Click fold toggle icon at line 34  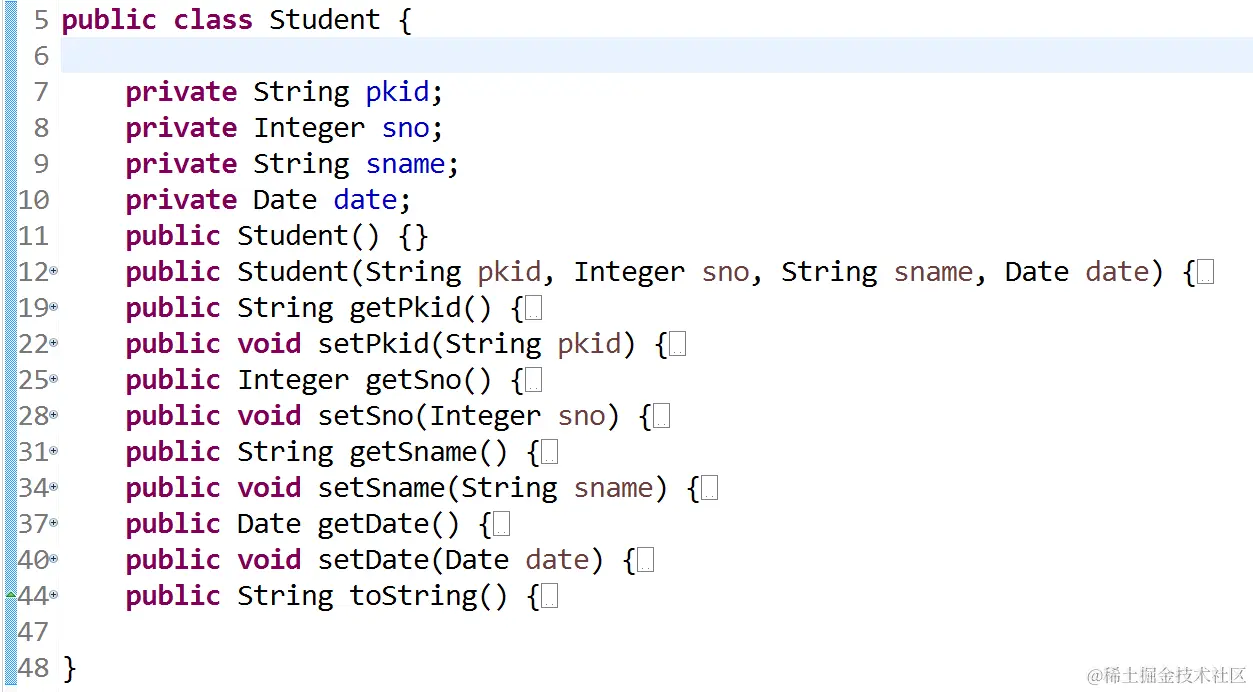point(54,488)
